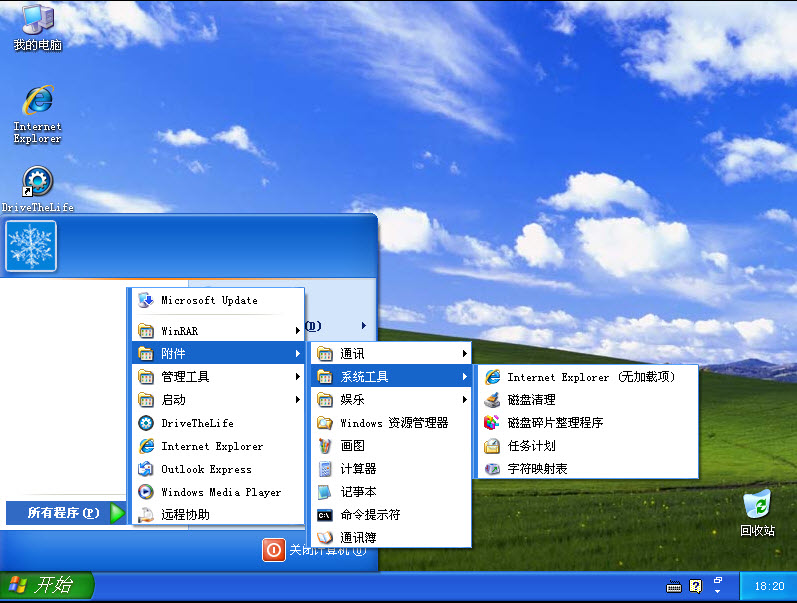Image resolution: width=797 pixels, height=603 pixels.
Task: Expand the 系统工具 submenu arrow
Action: click(x=465, y=377)
